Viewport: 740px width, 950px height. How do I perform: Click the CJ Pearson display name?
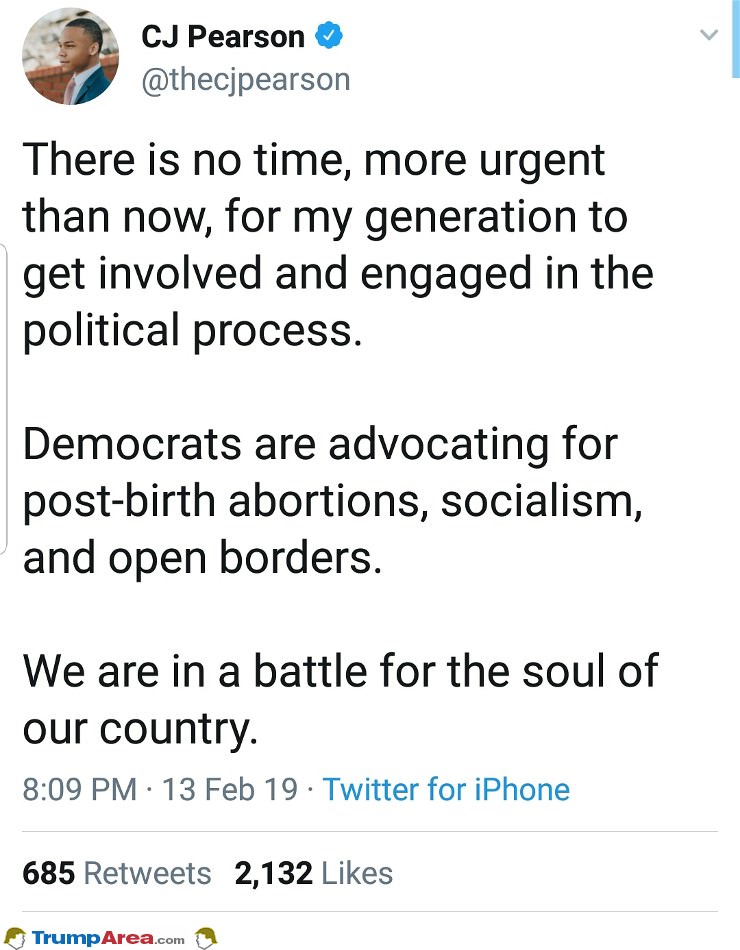point(222,36)
